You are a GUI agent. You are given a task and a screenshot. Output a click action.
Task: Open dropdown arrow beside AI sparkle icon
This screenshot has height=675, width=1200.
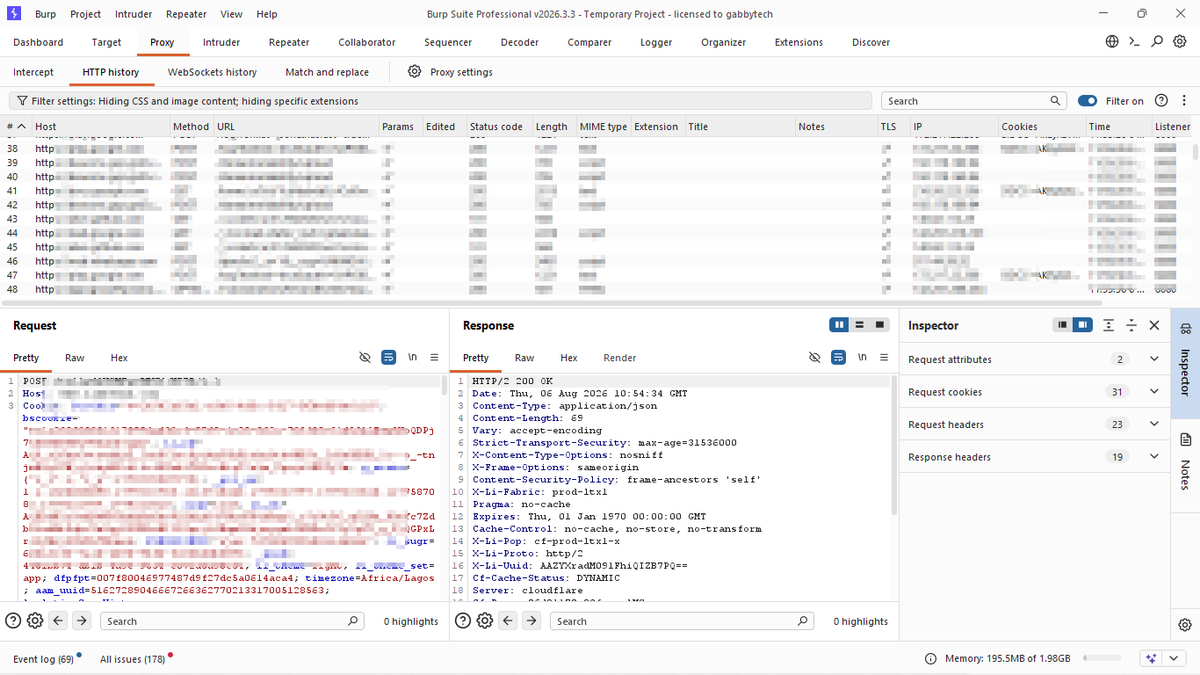(x=1175, y=659)
